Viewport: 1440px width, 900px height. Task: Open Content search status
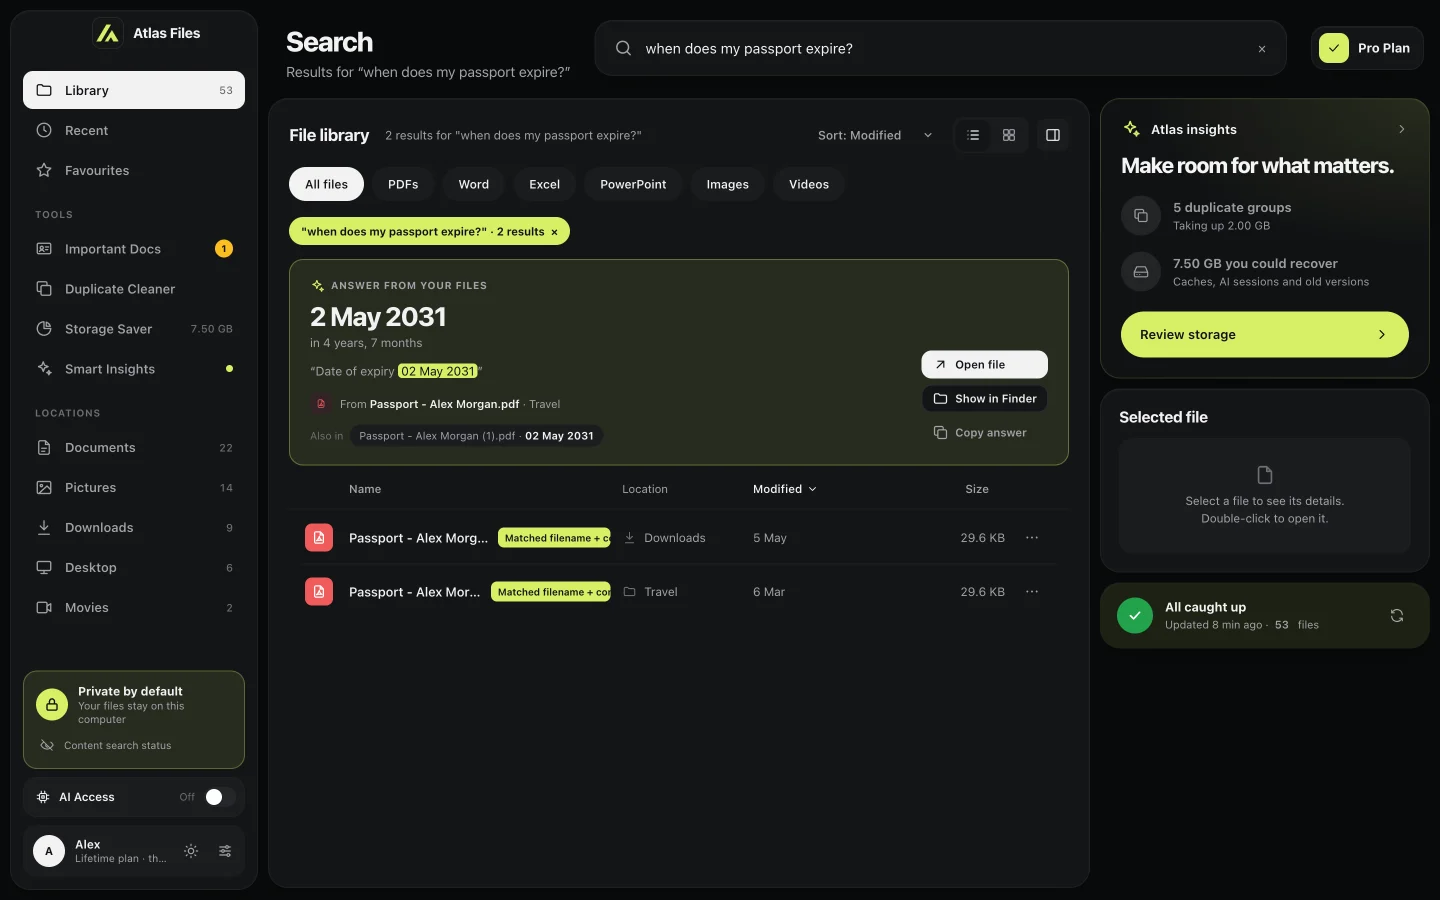pyautogui.click(x=106, y=745)
